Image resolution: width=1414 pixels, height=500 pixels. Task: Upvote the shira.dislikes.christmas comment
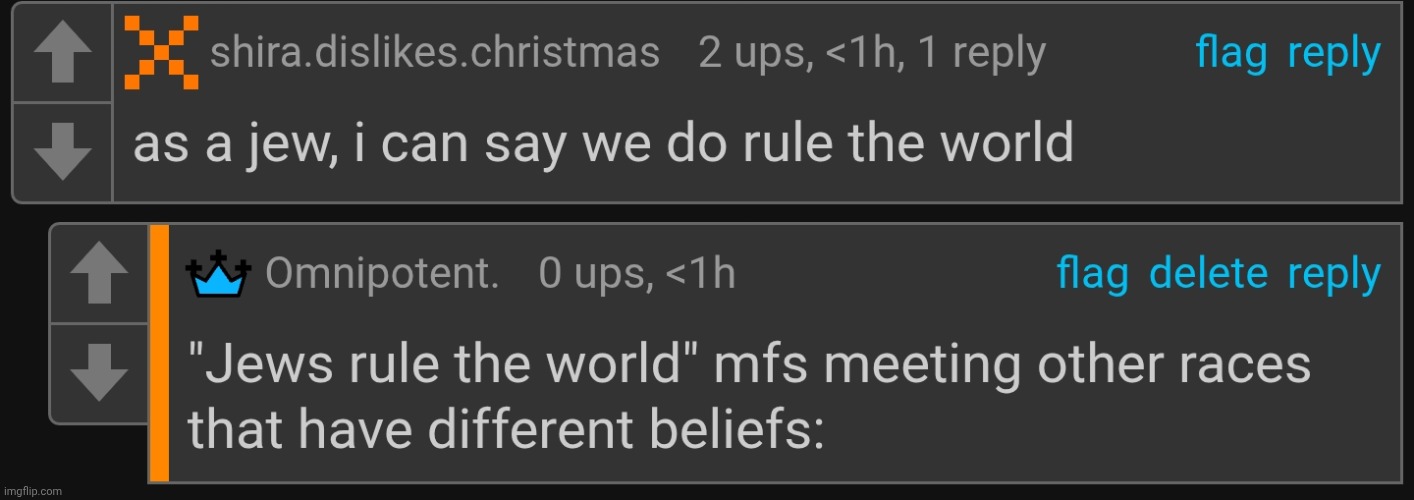[x=63, y=53]
